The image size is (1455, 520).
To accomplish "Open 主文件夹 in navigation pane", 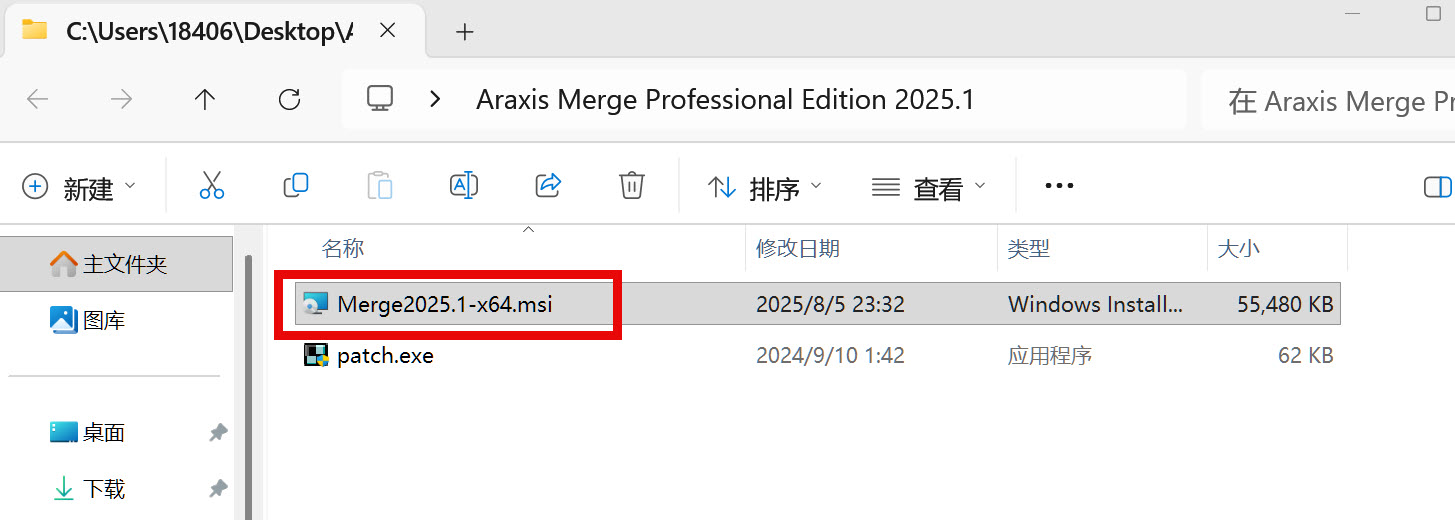I will (124, 264).
